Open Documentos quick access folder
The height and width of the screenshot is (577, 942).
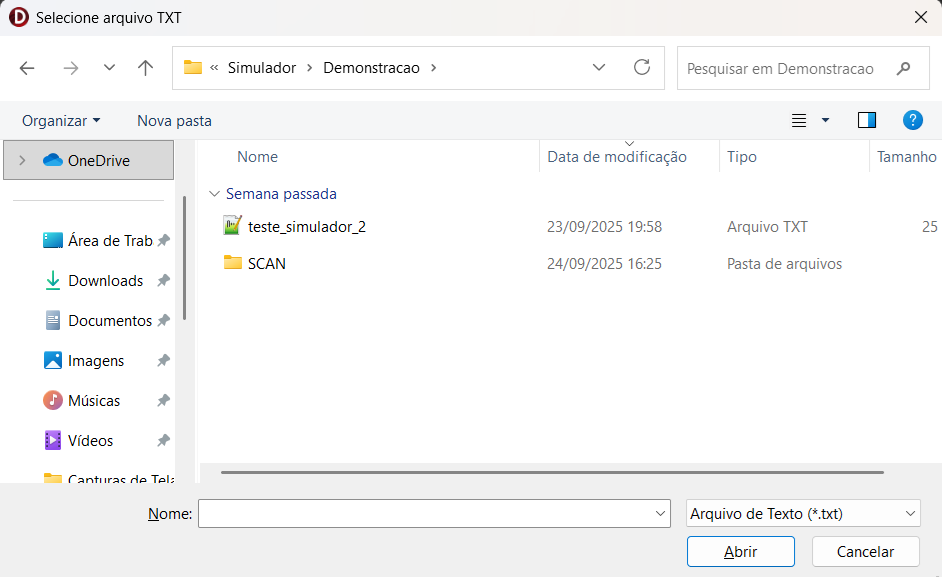pos(110,320)
